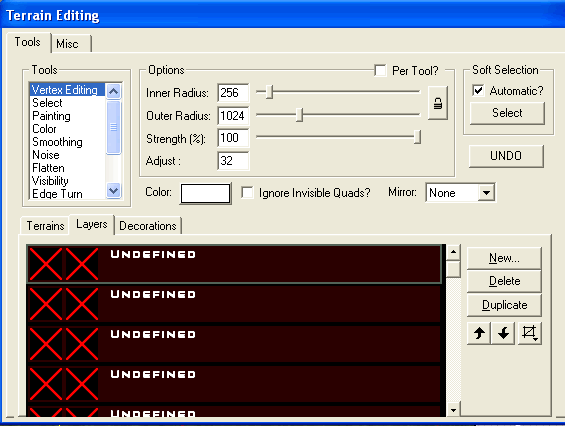
Task: Open the Decorations tab
Action: pyautogui.click(x=148, y=226)
